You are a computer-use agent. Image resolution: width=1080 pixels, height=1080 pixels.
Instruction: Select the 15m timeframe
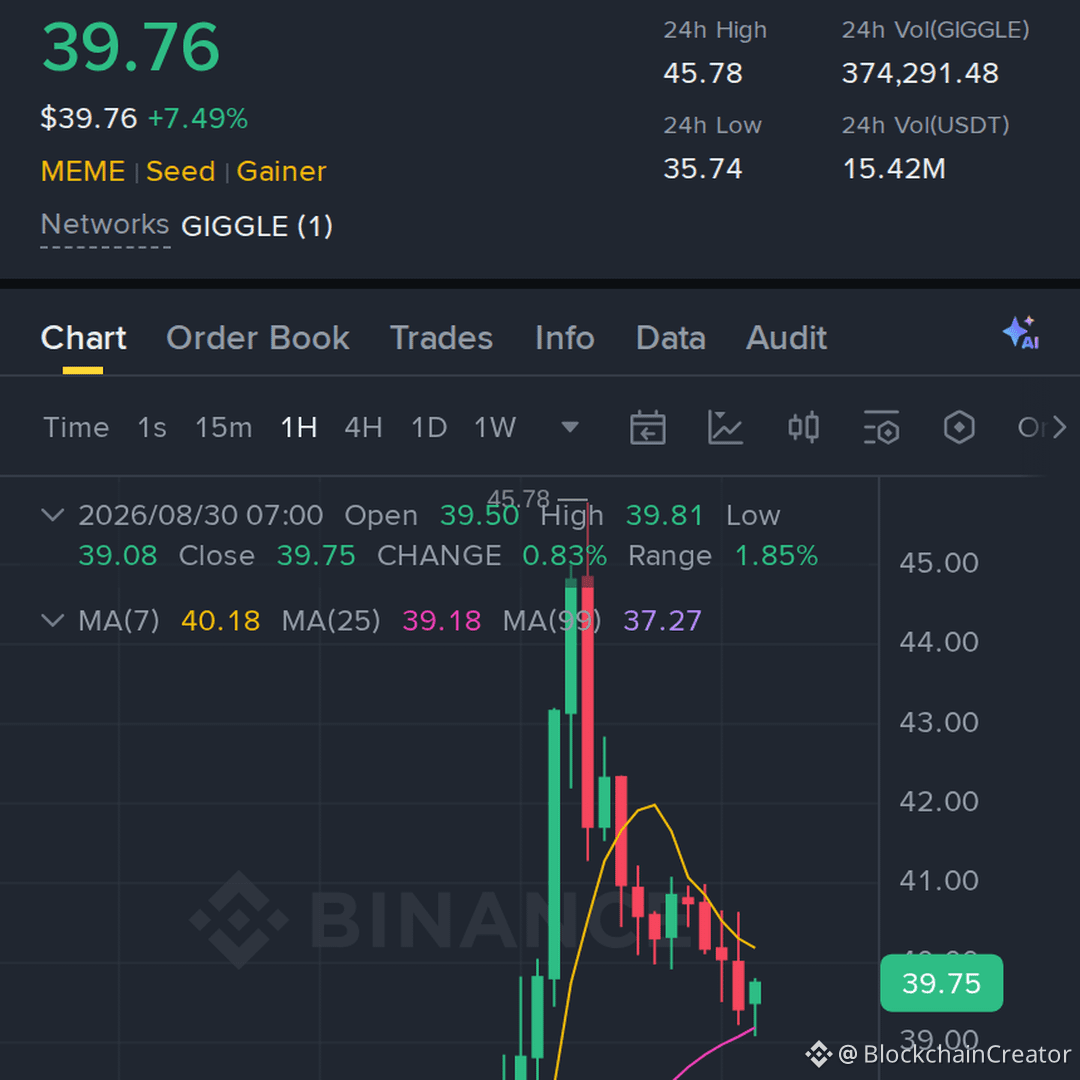tap(224, 428)
